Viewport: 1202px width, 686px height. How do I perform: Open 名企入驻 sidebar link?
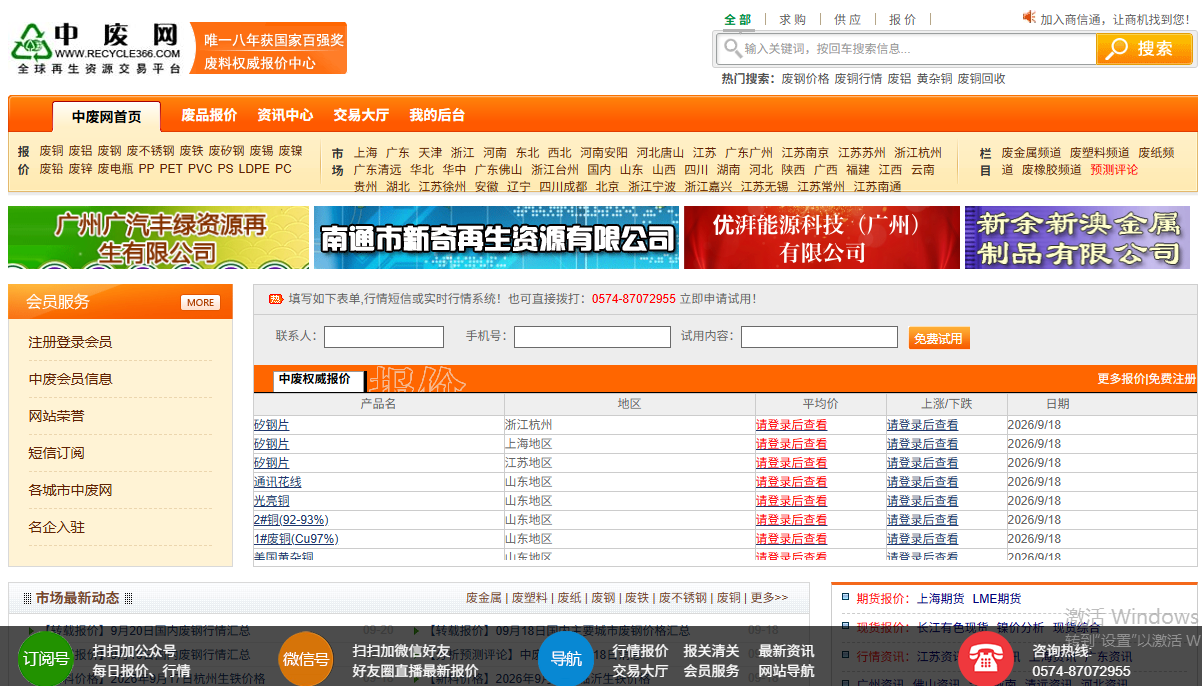pyautogui.click(x=56, y=527)
